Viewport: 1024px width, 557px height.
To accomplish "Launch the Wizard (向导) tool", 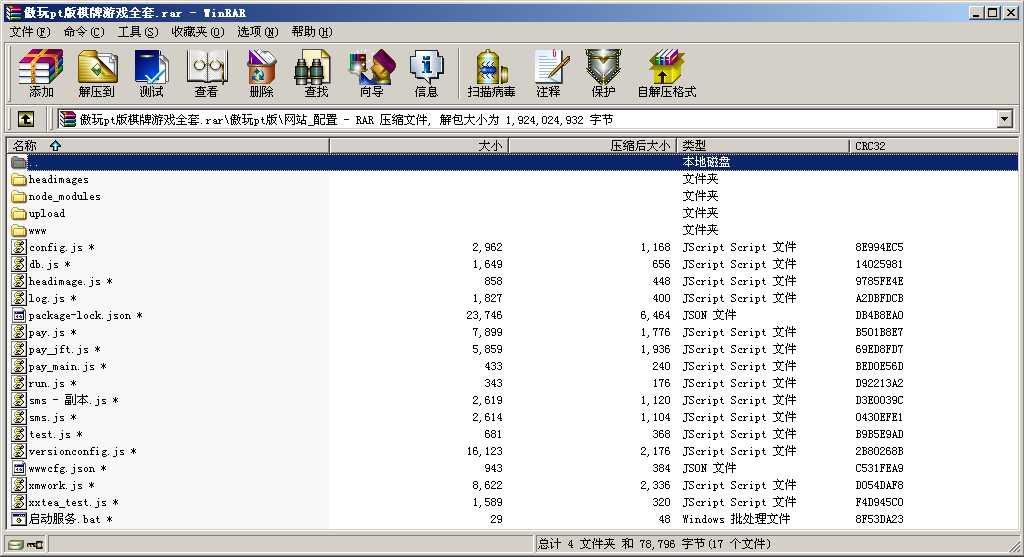I will (x=371, y=72).
